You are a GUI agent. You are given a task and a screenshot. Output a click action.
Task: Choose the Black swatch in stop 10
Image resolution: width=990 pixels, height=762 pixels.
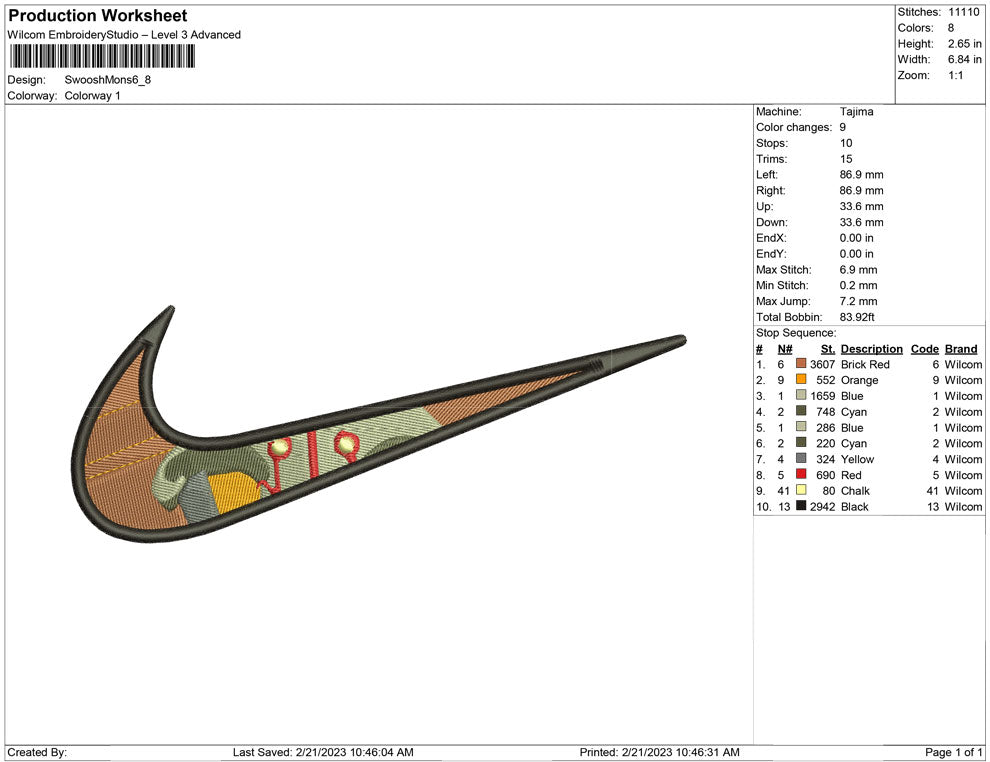point(801,506)
